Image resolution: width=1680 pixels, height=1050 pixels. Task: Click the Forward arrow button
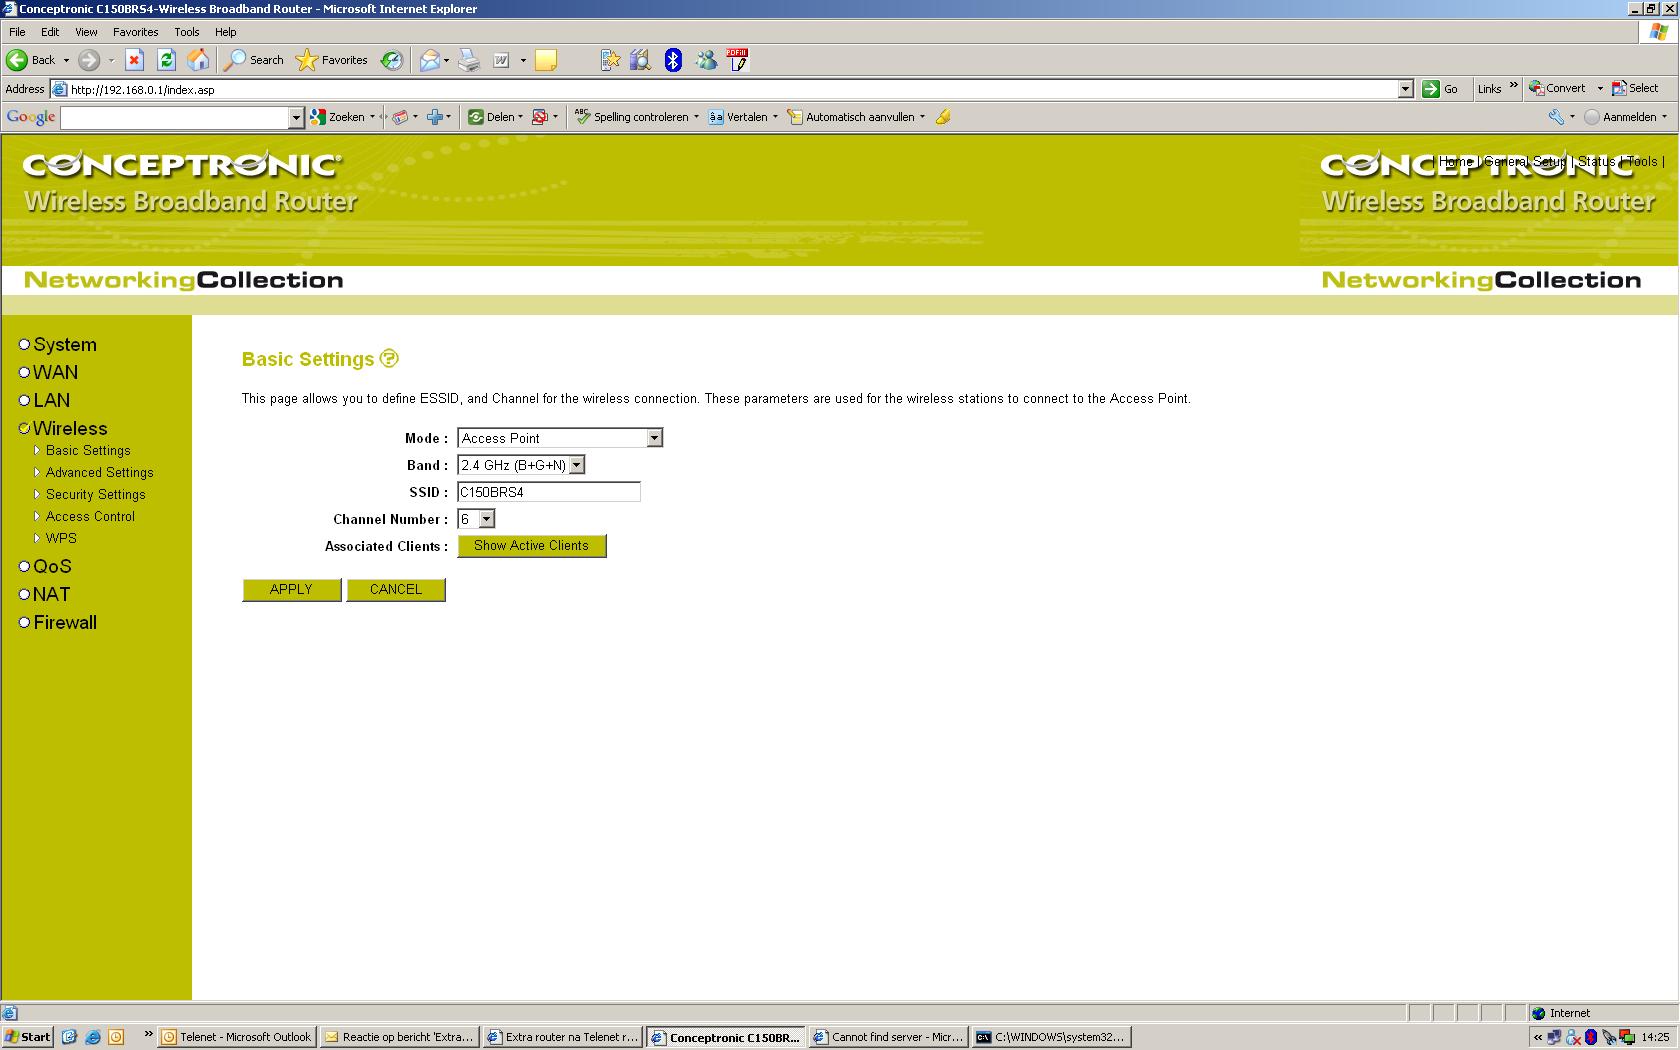[x=89, y=60]
